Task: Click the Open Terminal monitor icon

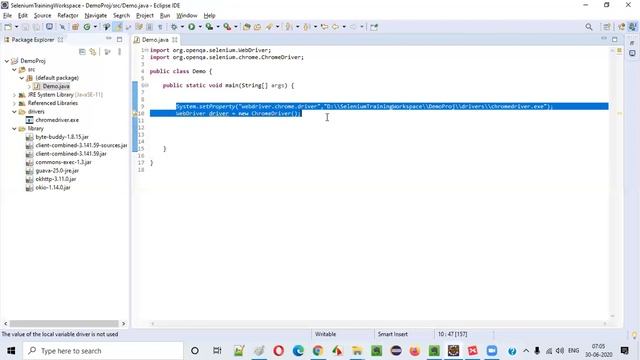Action: point(49,27)
